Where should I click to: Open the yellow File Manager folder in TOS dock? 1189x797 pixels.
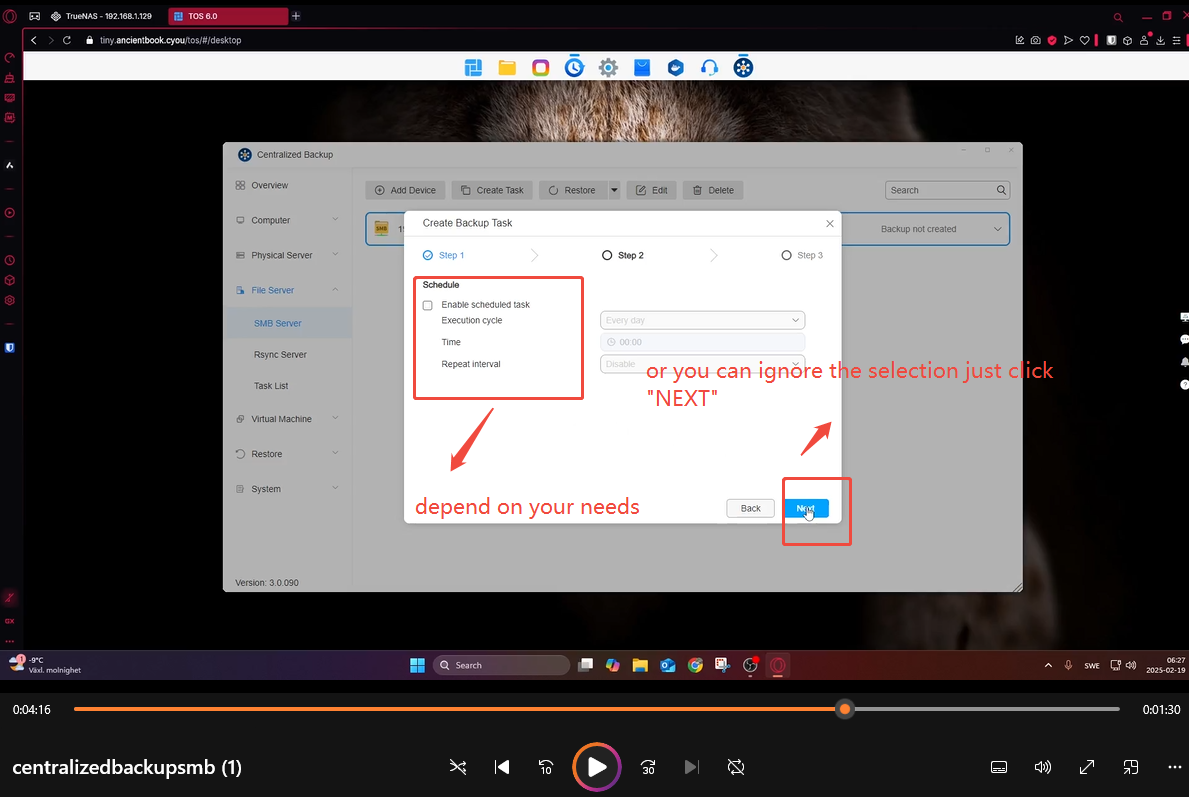(507, 67)
